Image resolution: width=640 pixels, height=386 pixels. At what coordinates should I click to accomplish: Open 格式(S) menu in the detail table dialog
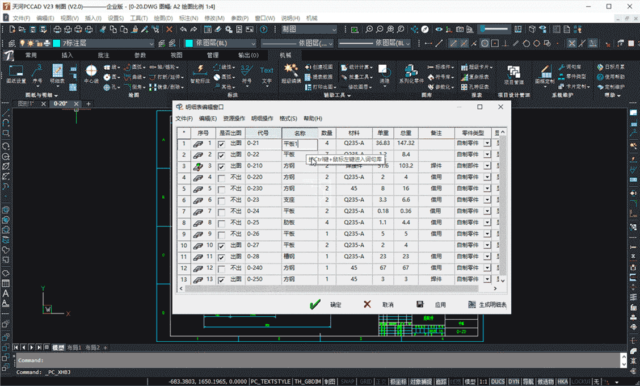[288, 118]
